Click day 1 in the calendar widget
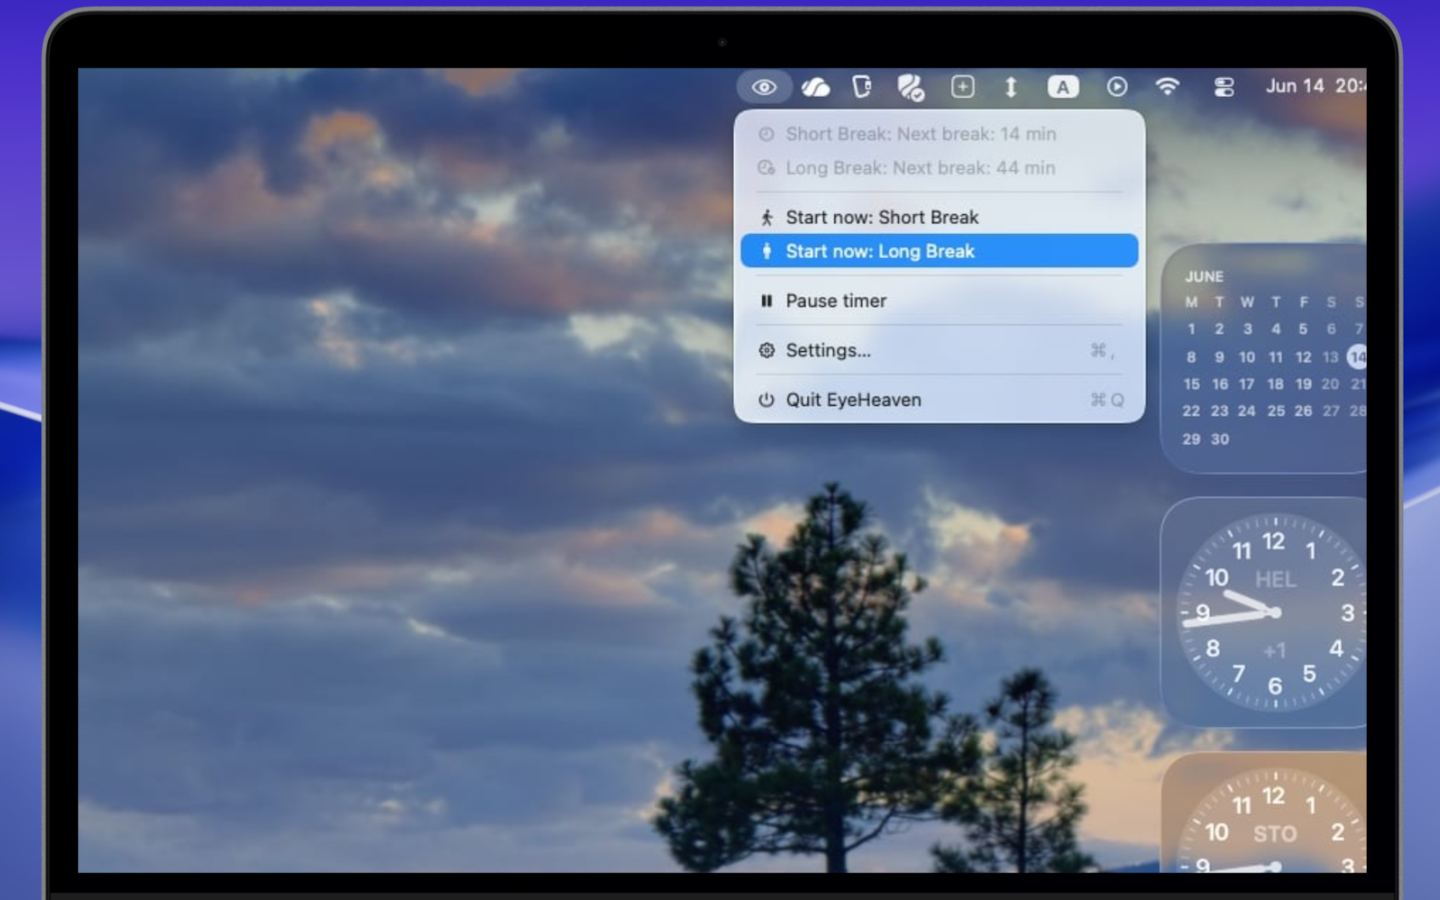Image resolution: width=1440 pixels, height=900 pixels. point(1191,329)
